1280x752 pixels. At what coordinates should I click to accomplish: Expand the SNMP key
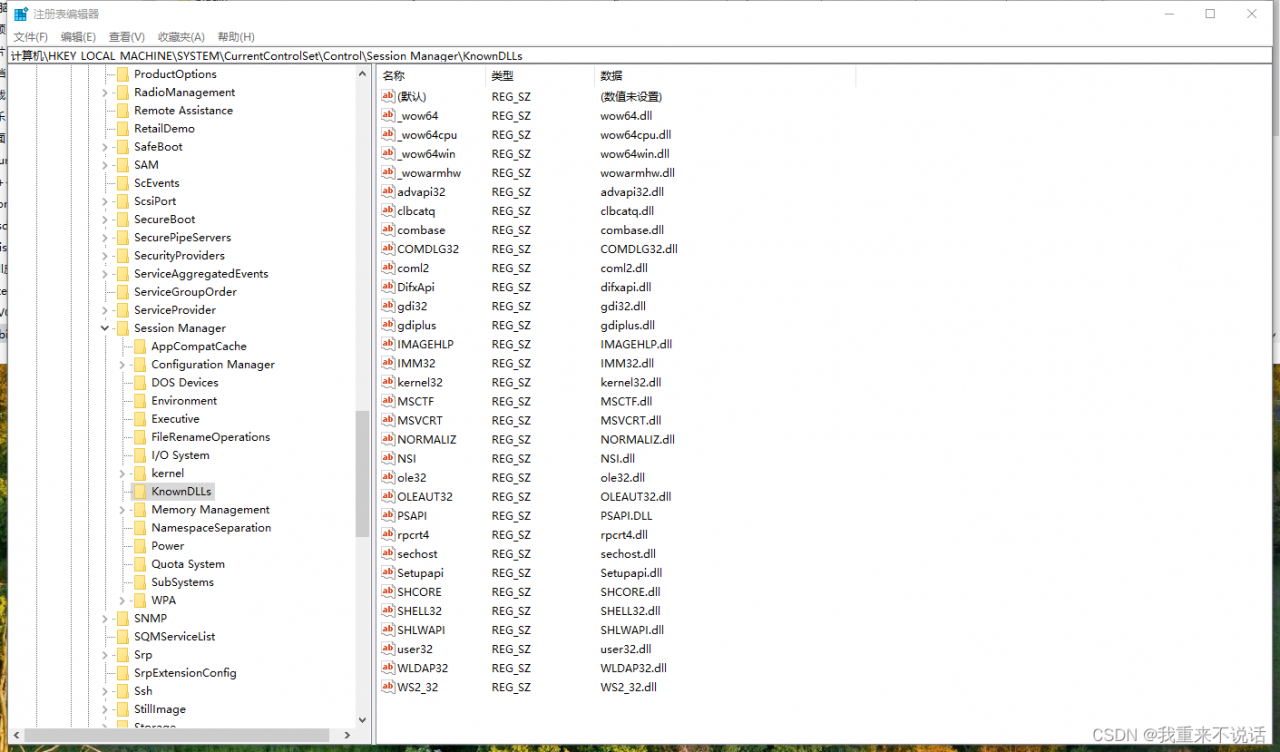pos(105,618)
